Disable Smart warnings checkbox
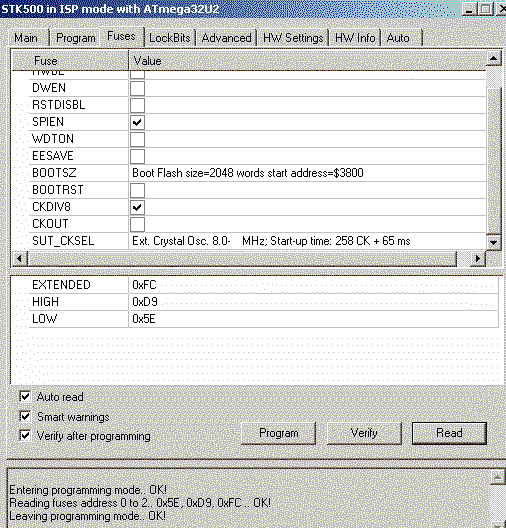The height and width of the screenshot is (528, 506). (x=25, y=416)
